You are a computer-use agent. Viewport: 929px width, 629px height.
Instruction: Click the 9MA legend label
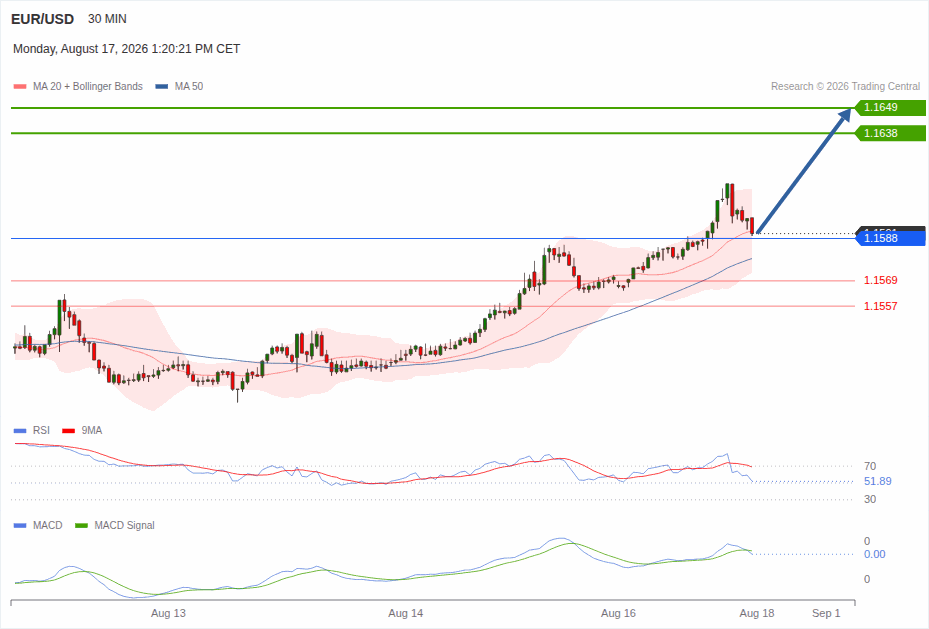pyautogui.click(x=92, y=431)
